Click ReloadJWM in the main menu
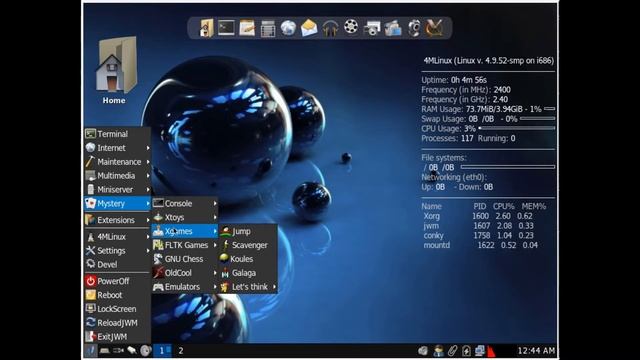This screenshot has height=360, width=640. [118, 323]
